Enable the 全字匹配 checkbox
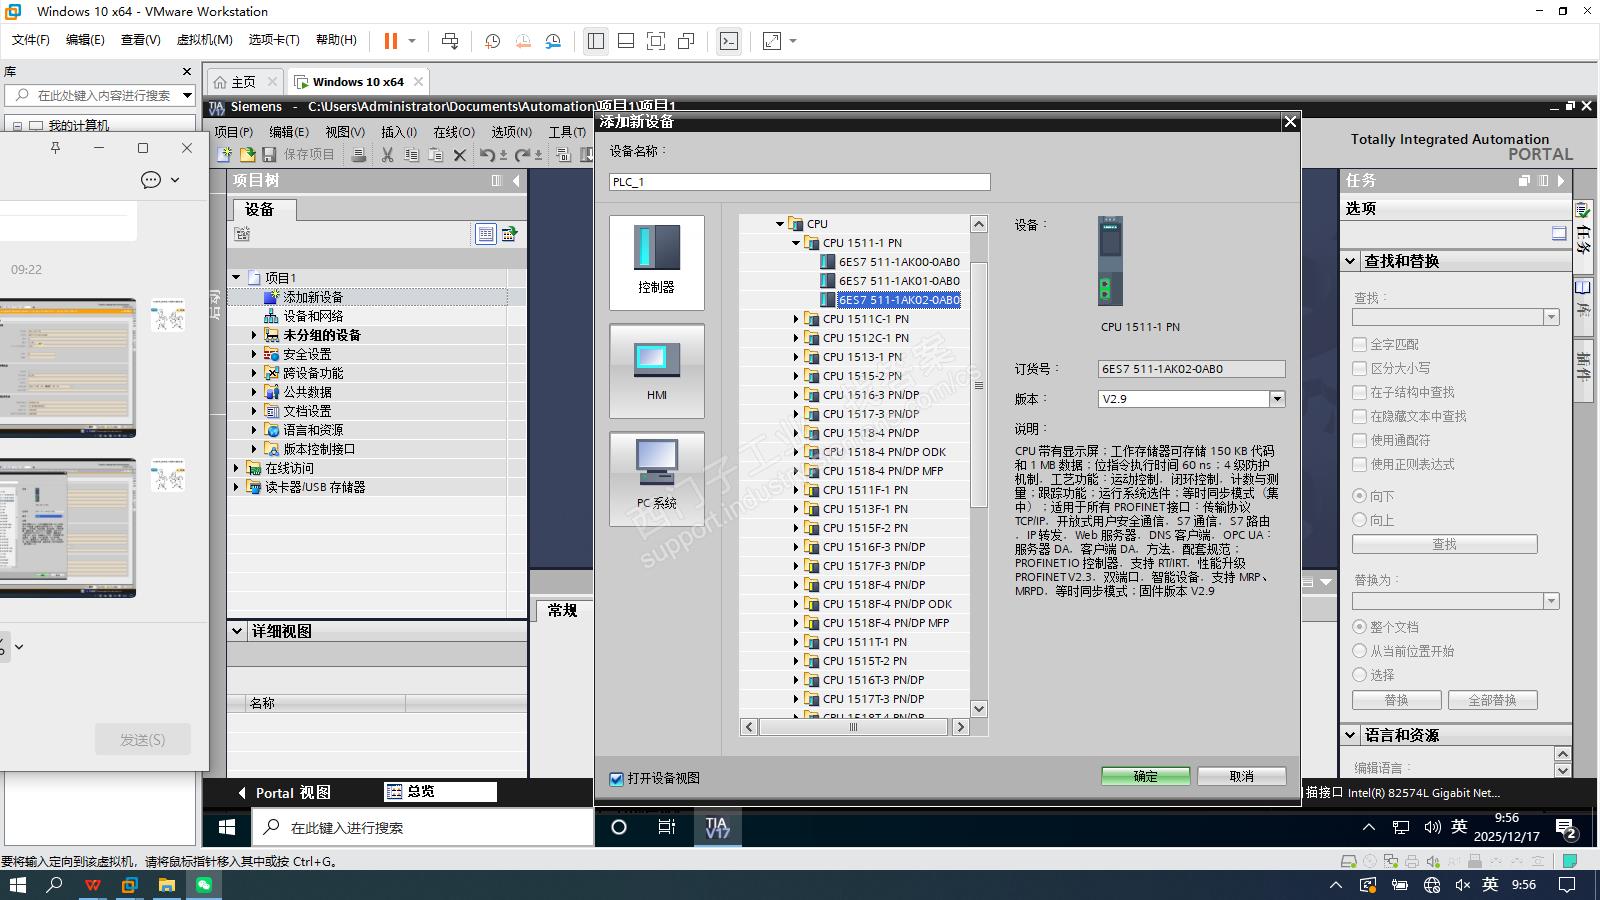 tap(1359, 344)
